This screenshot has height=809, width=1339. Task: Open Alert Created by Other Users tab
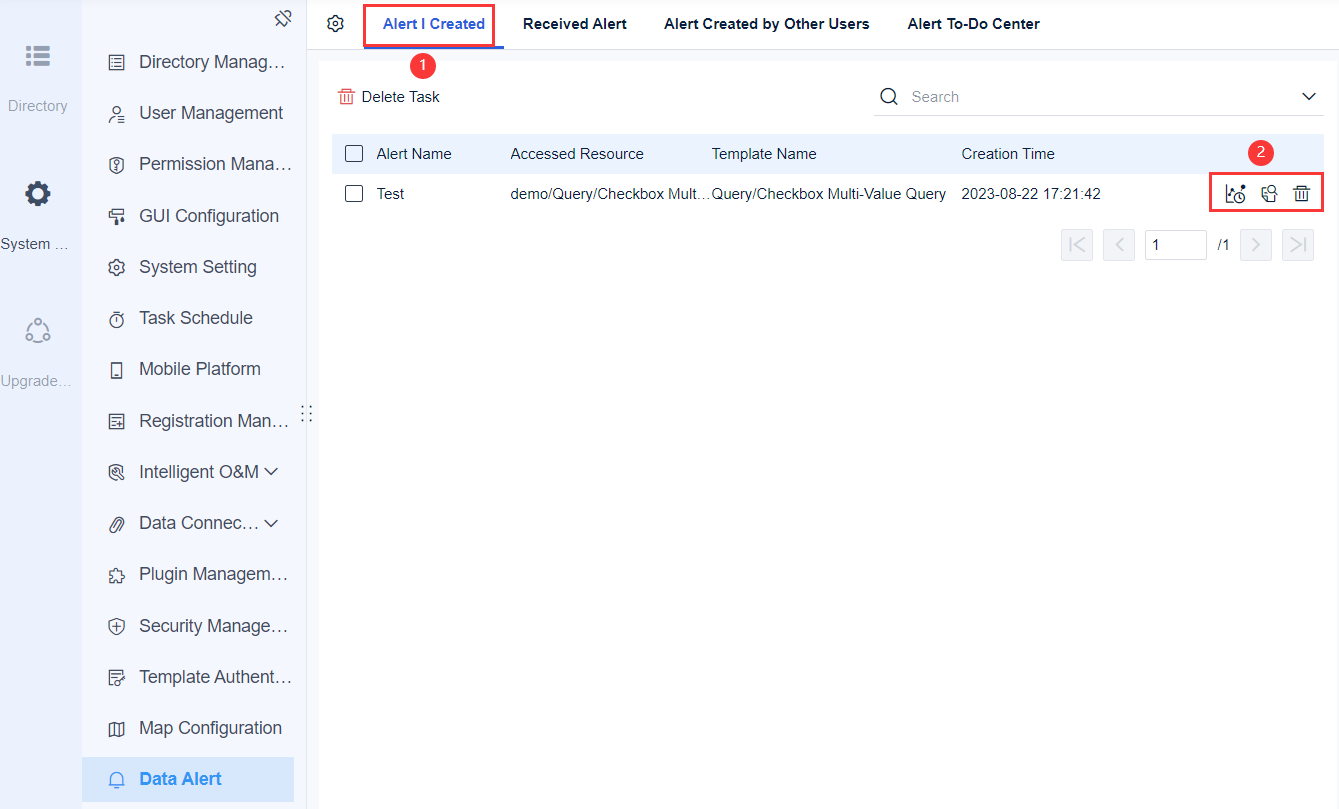(x=767, y=24)
